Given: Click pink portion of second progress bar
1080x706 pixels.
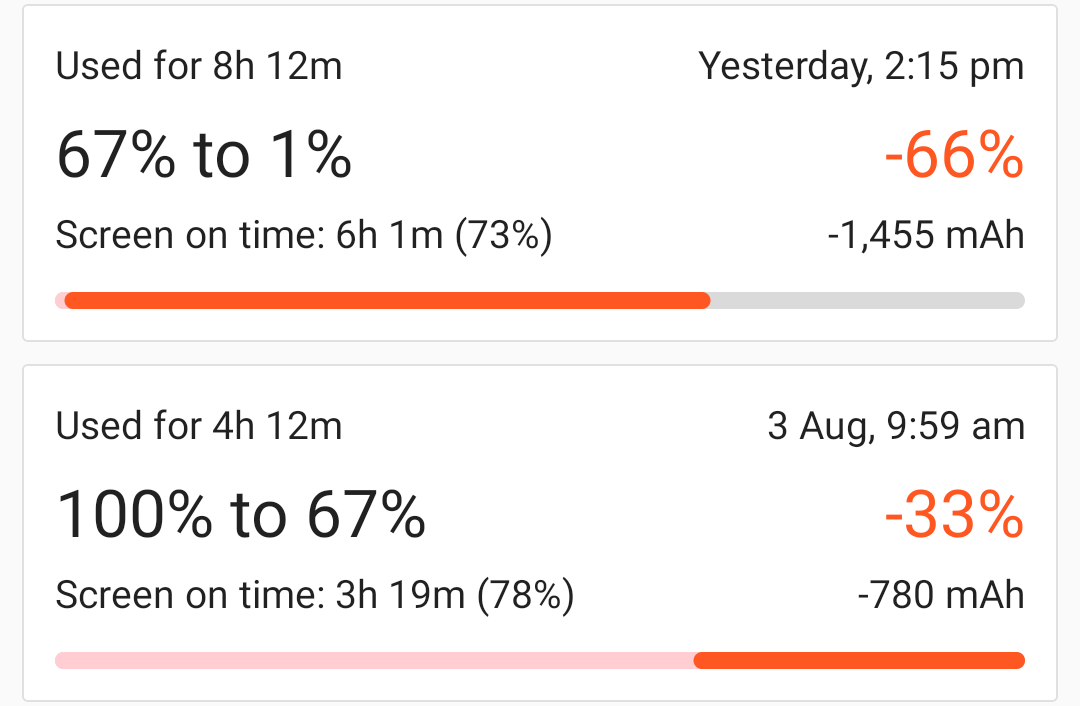Looking at the screenshot, I should pyautogui.click(x=374, y=661).
